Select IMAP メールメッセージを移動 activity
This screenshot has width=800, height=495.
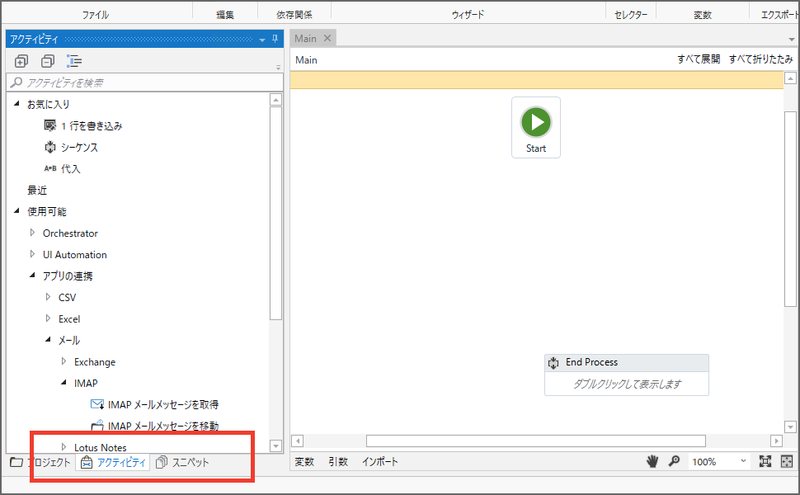click(x=155, y=426)
